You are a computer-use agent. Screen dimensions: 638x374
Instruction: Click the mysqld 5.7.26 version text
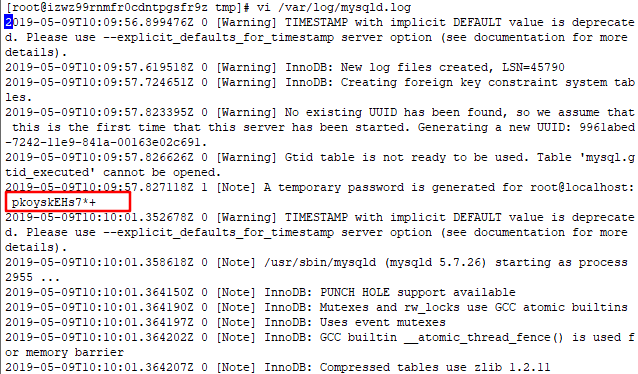tap(435, 262)
